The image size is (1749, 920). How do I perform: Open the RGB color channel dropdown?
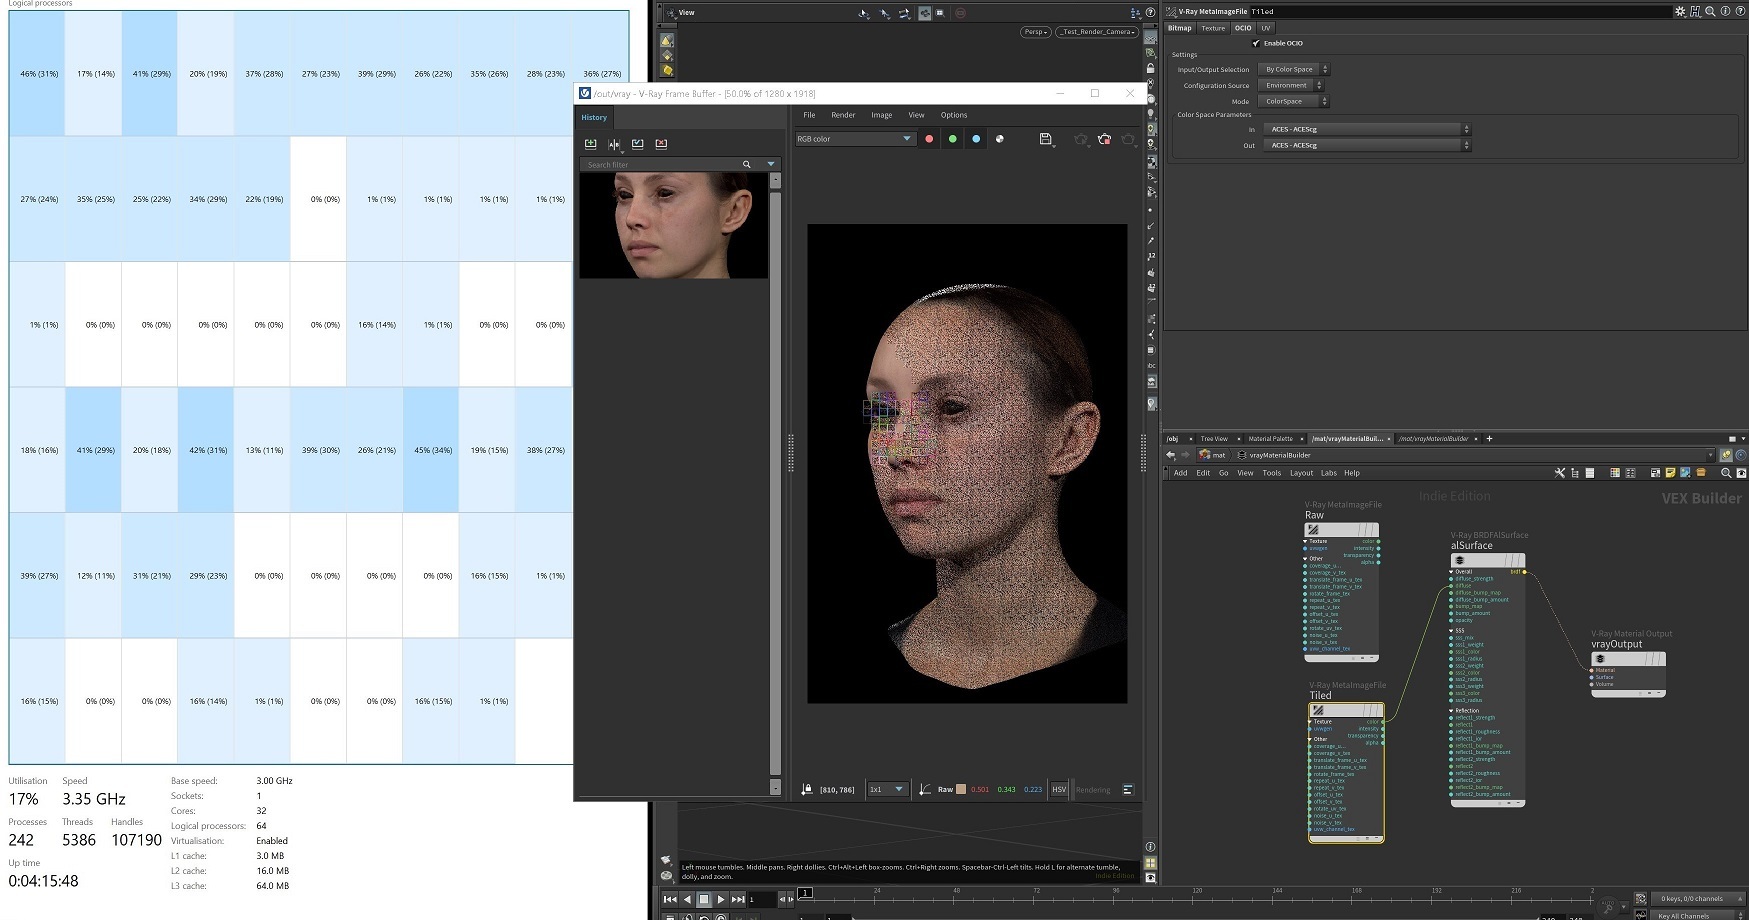pos(854,139)
